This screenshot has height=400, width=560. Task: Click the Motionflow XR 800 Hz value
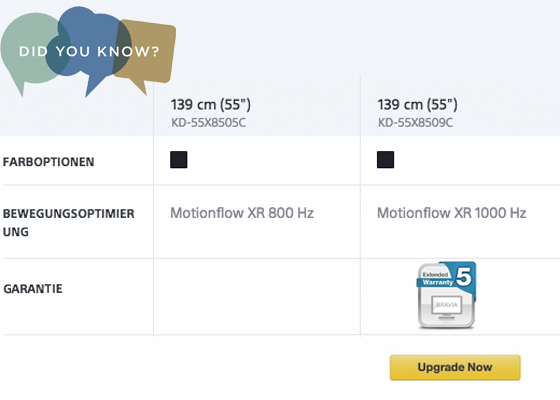[x=242, y=213]
